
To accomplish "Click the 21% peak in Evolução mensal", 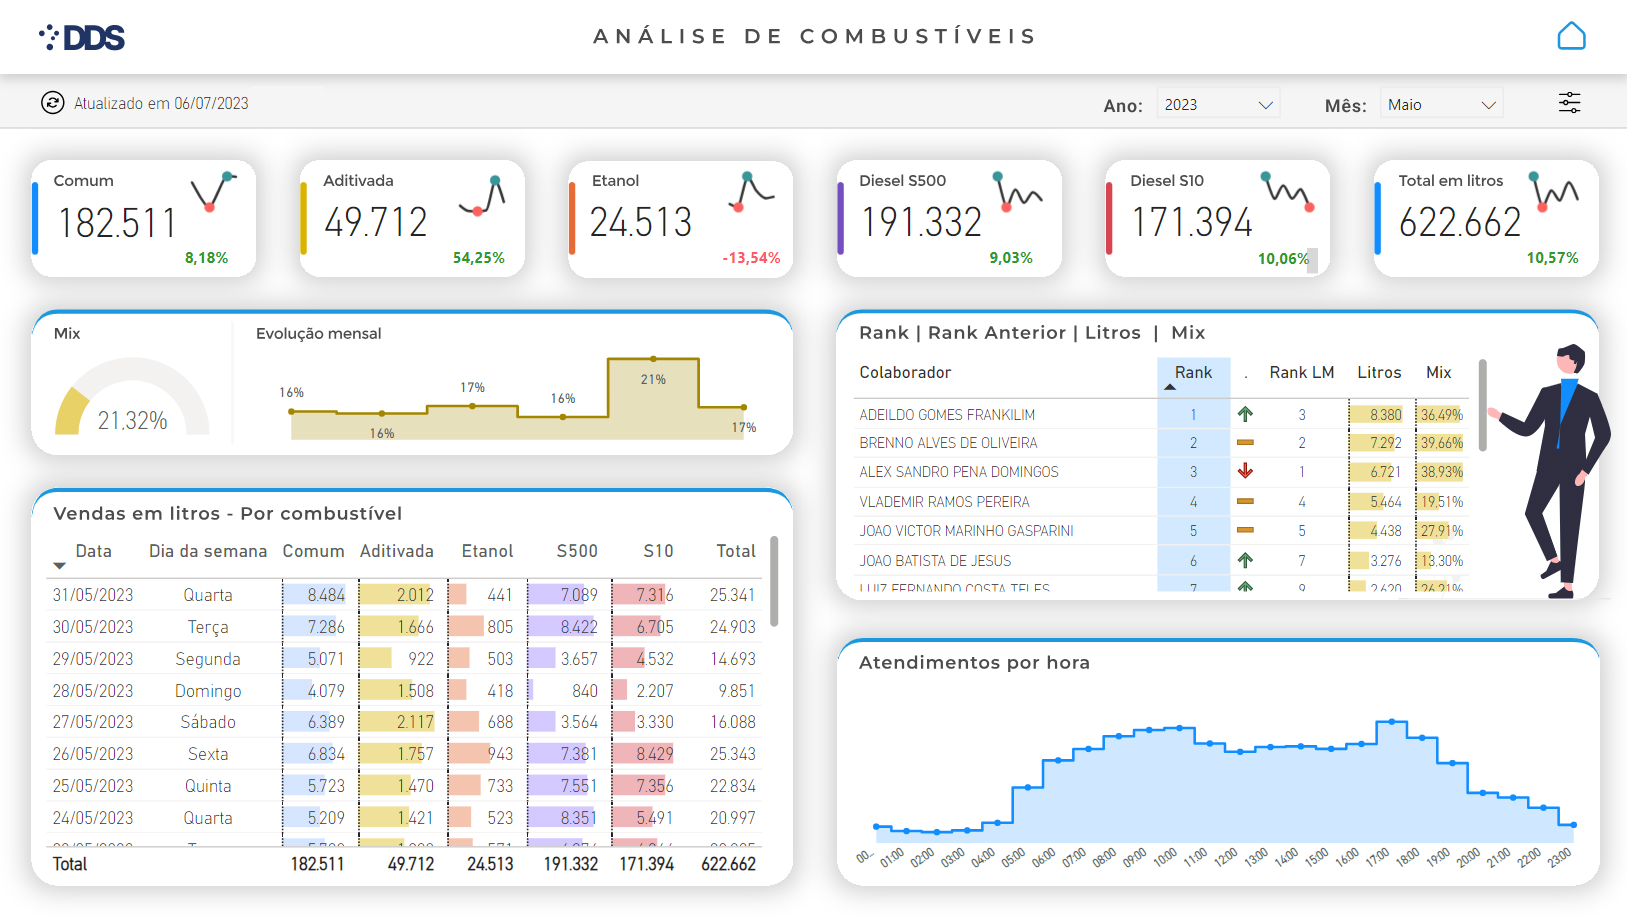I will (653, 360).
